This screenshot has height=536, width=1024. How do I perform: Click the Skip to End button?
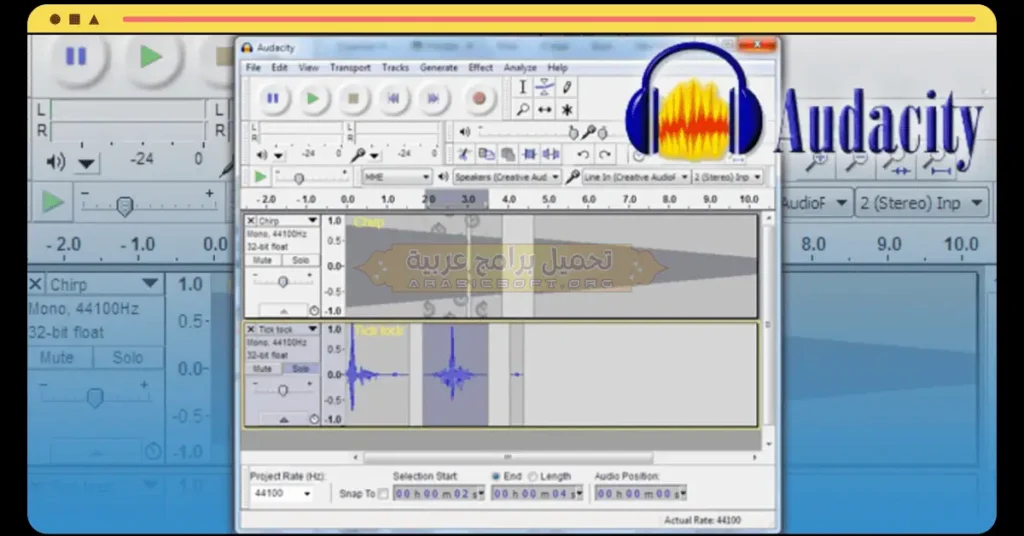pos(433,99)
